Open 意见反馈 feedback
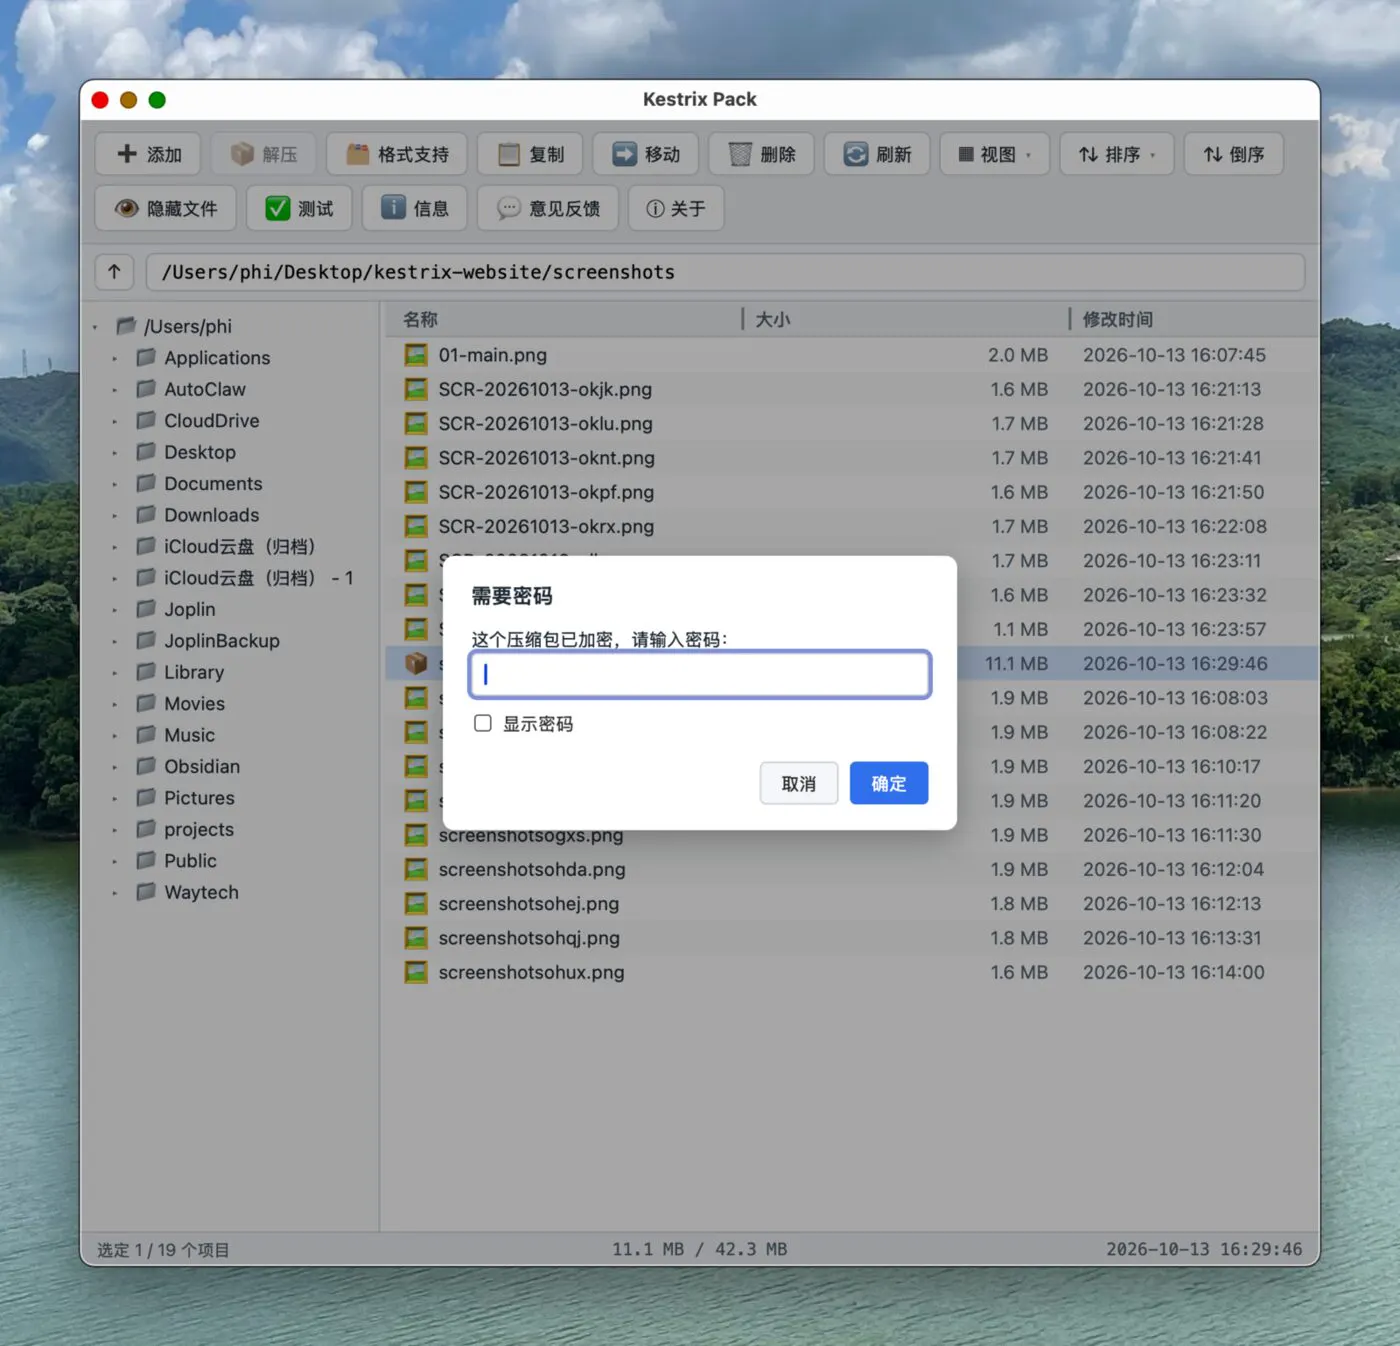 [x=548, y=208]
